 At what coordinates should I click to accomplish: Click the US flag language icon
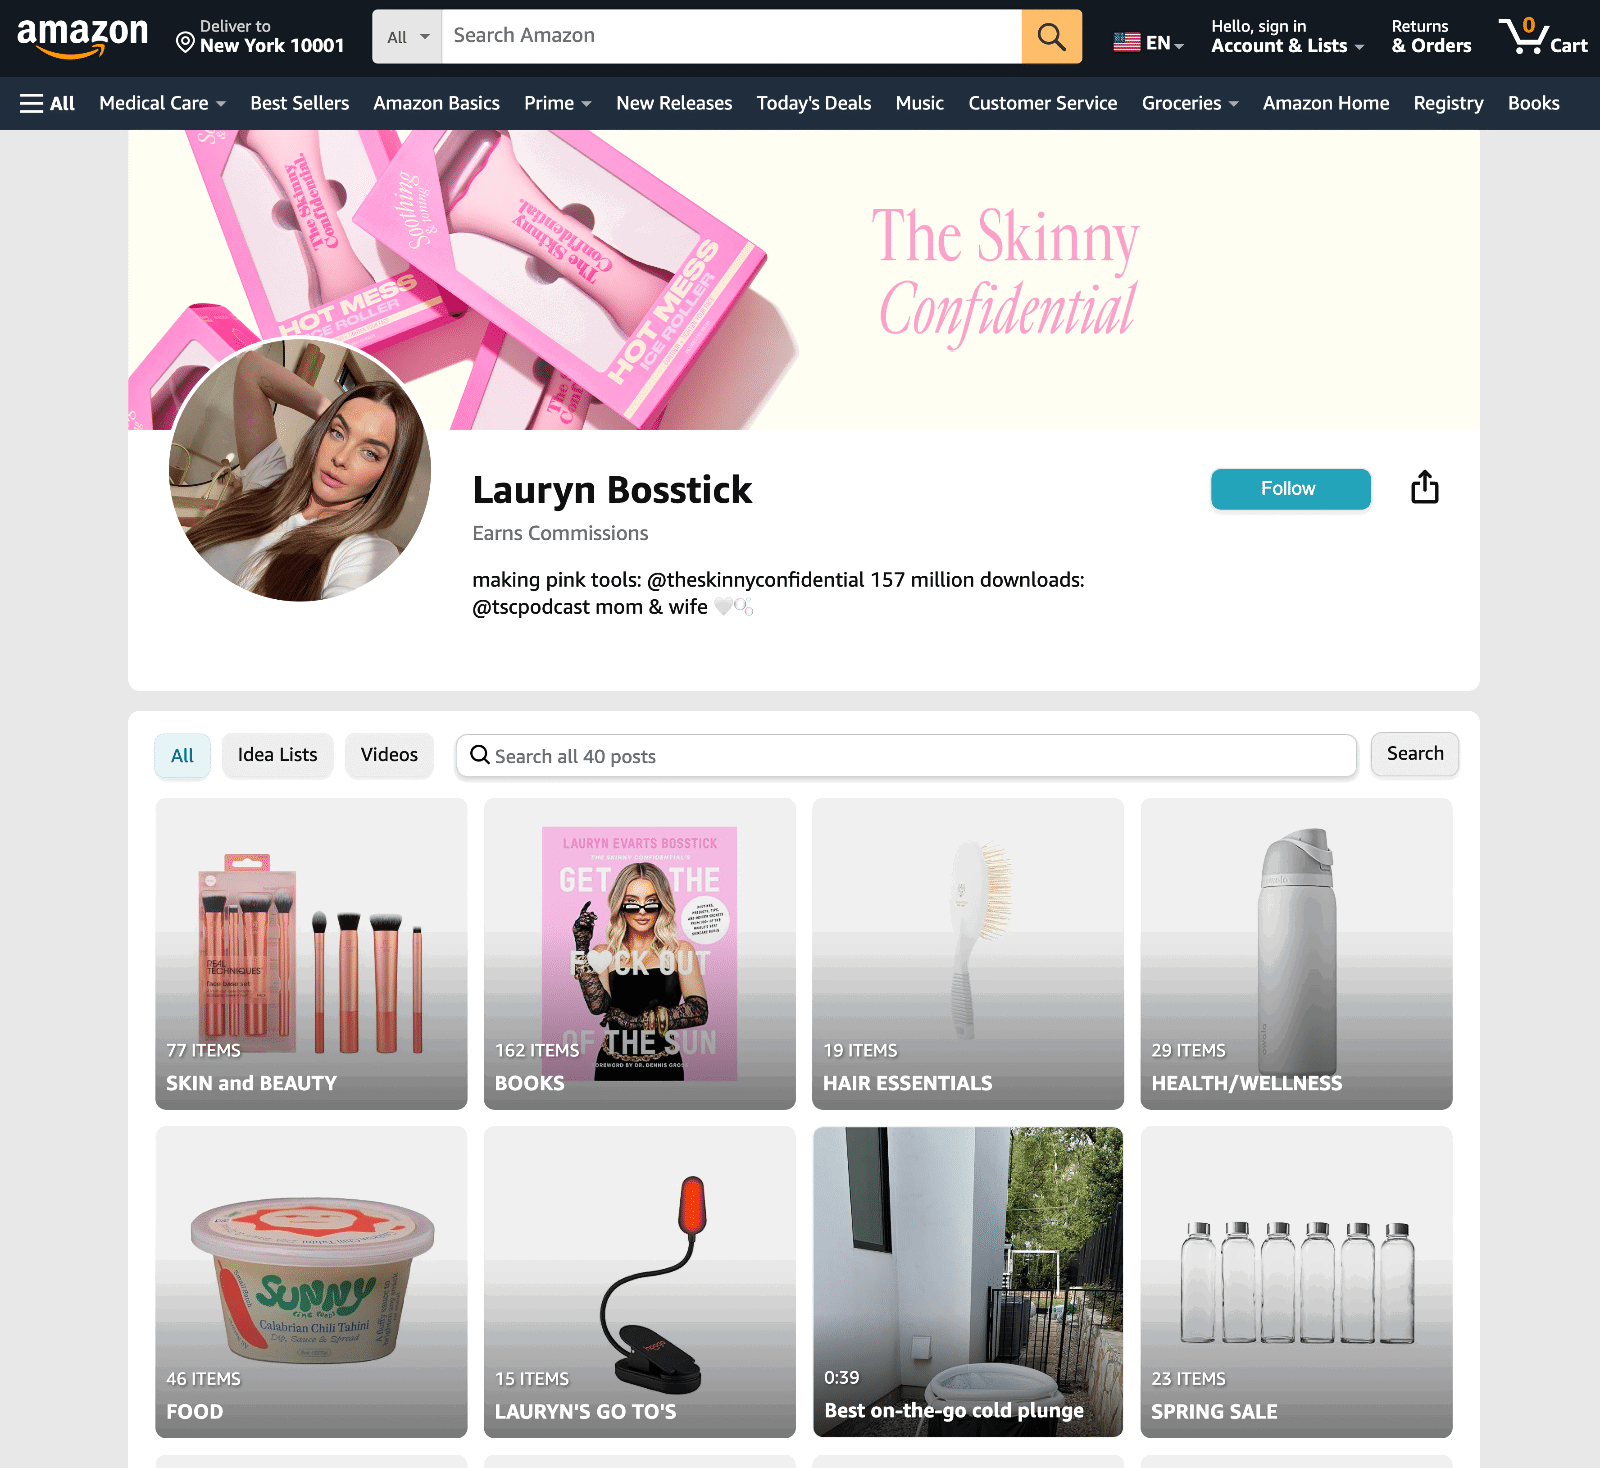pyautogui.click(x=1127, y=42)
